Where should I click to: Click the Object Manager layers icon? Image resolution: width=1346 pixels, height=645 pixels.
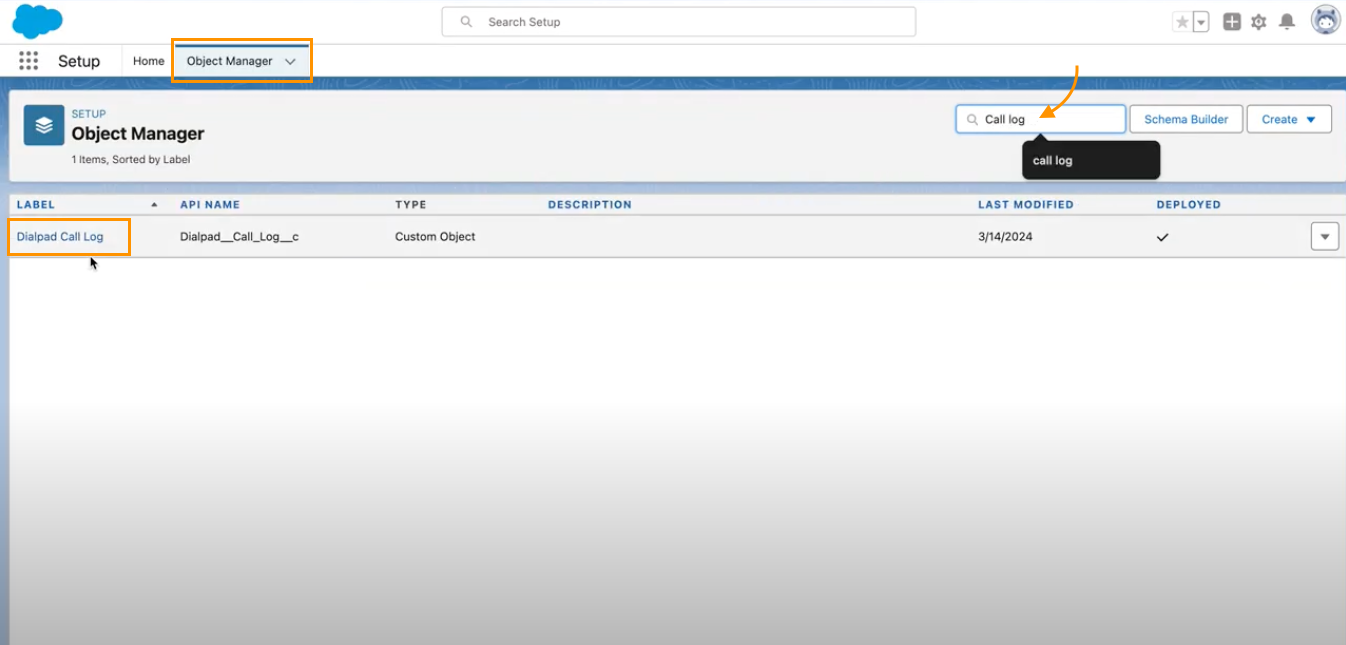(x=44, y=125)
